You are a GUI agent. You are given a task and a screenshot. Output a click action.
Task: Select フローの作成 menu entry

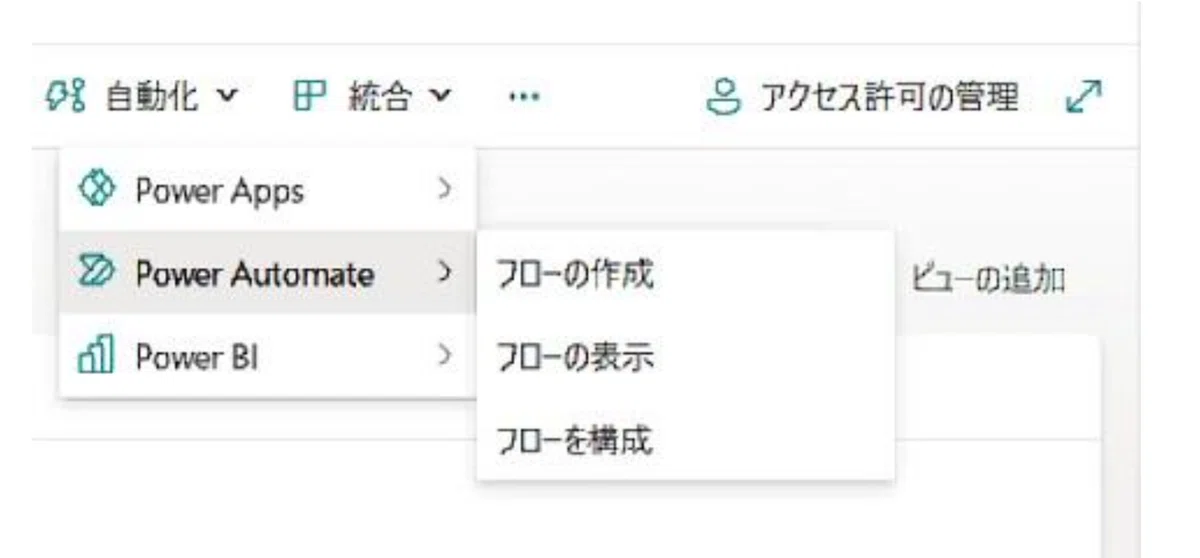685,273
